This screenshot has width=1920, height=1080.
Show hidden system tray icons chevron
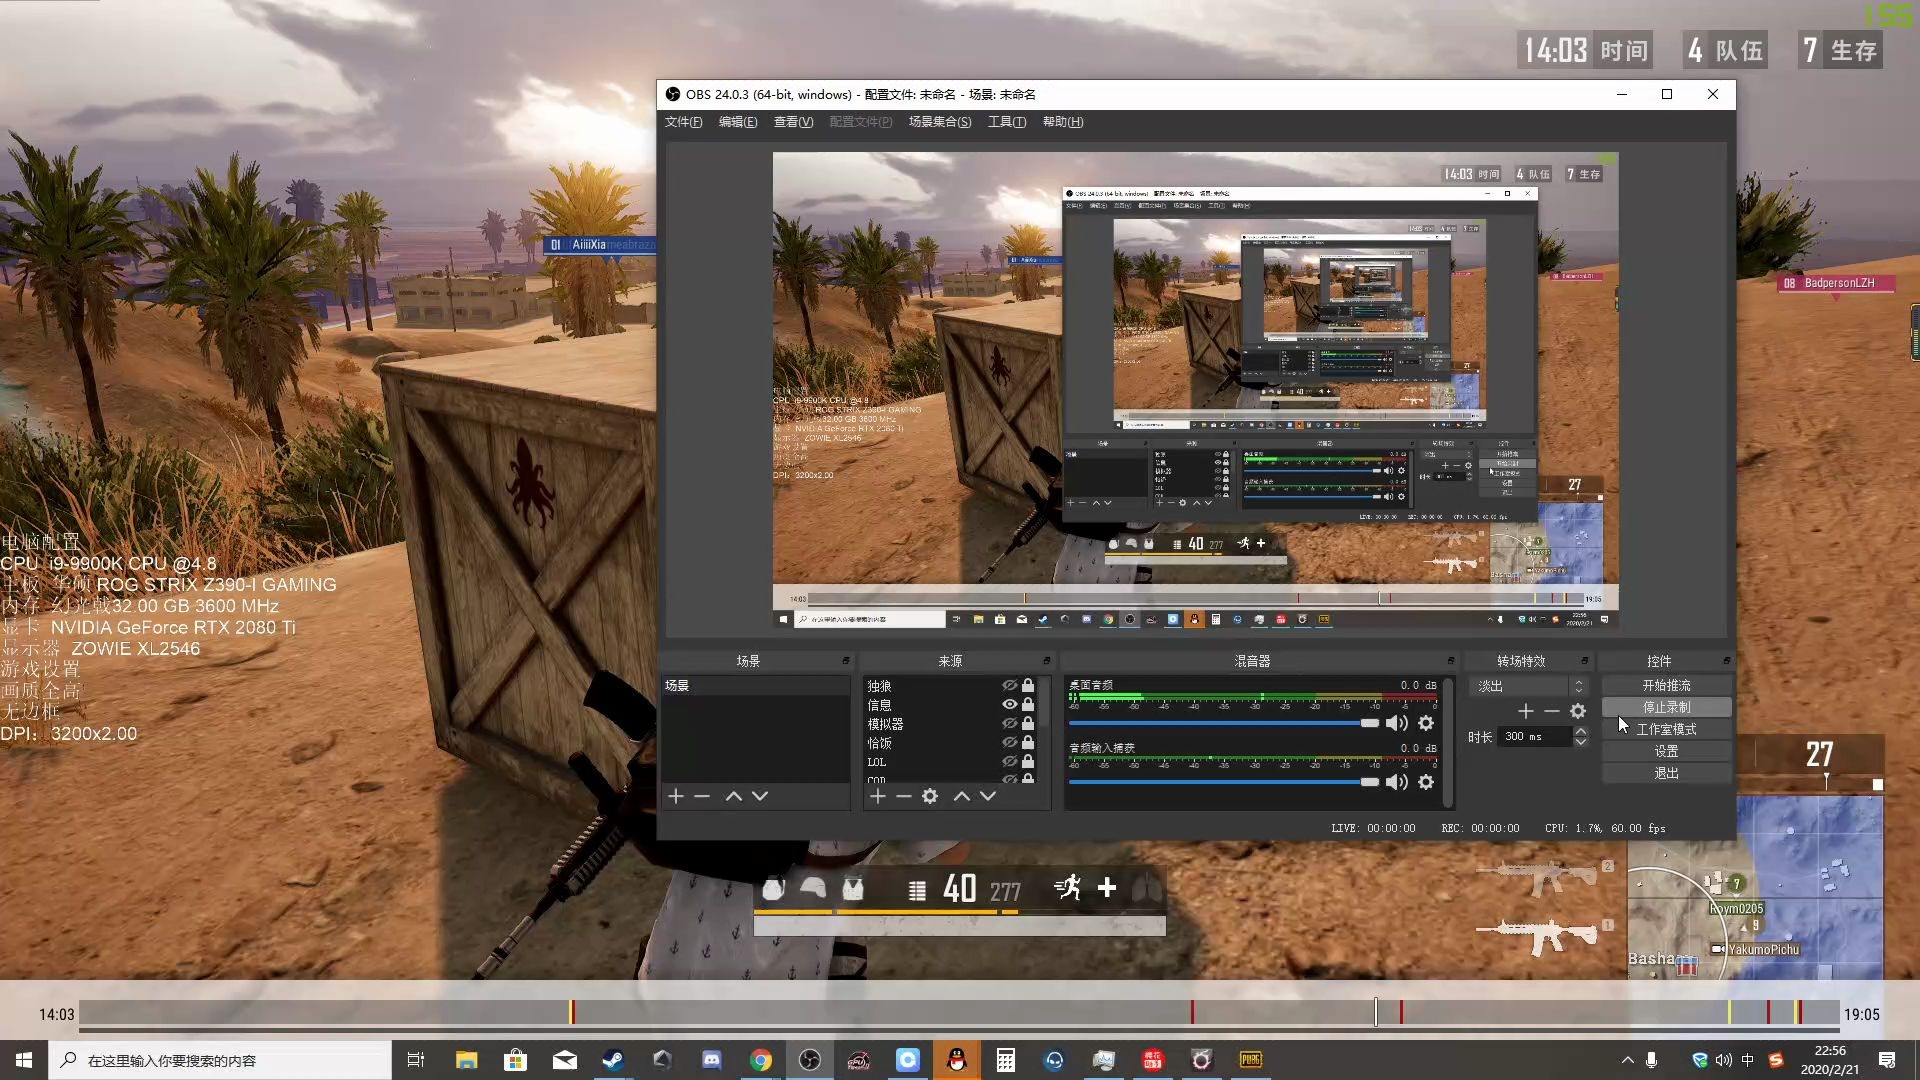[x=1627, y=1060]
